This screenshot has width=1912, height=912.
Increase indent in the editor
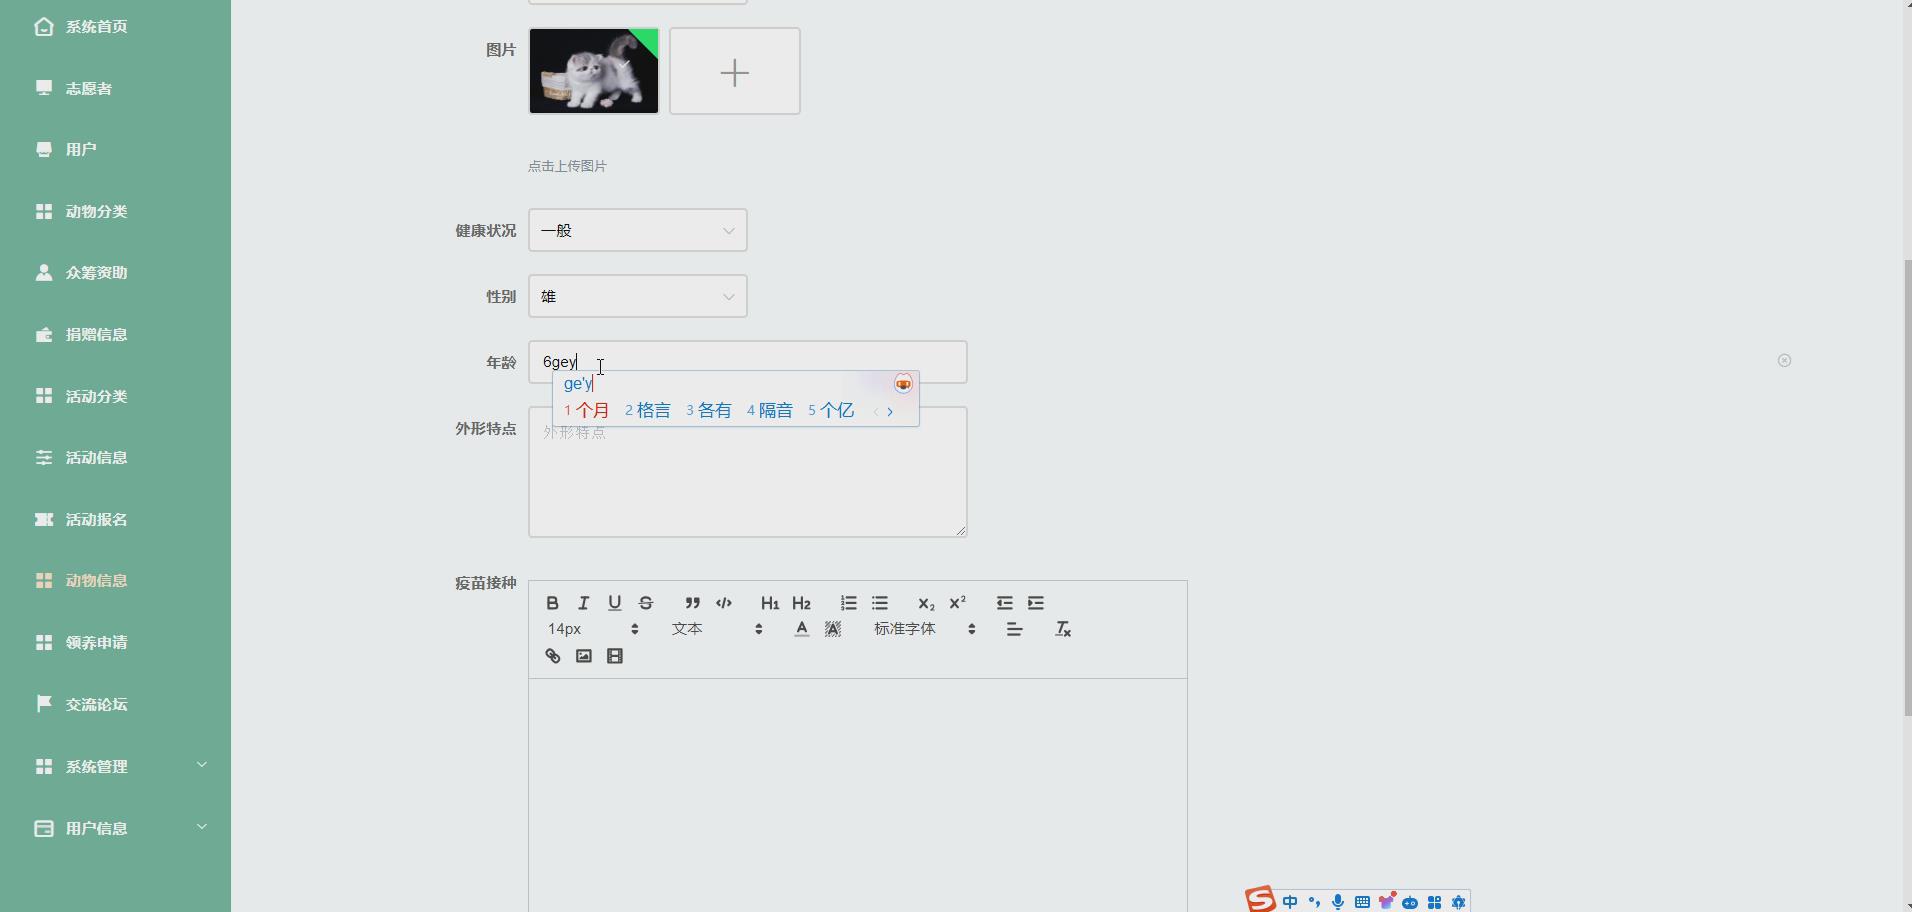coord(1036,603)
